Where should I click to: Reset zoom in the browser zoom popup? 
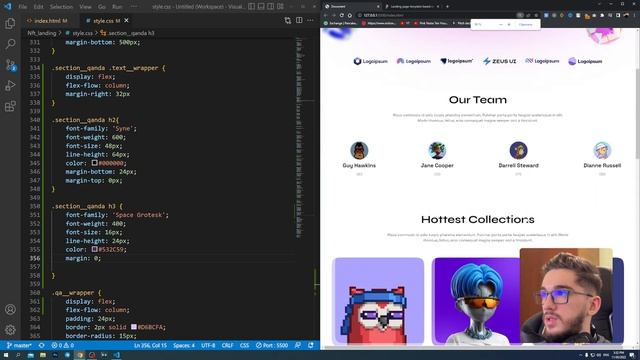(526, 24)
